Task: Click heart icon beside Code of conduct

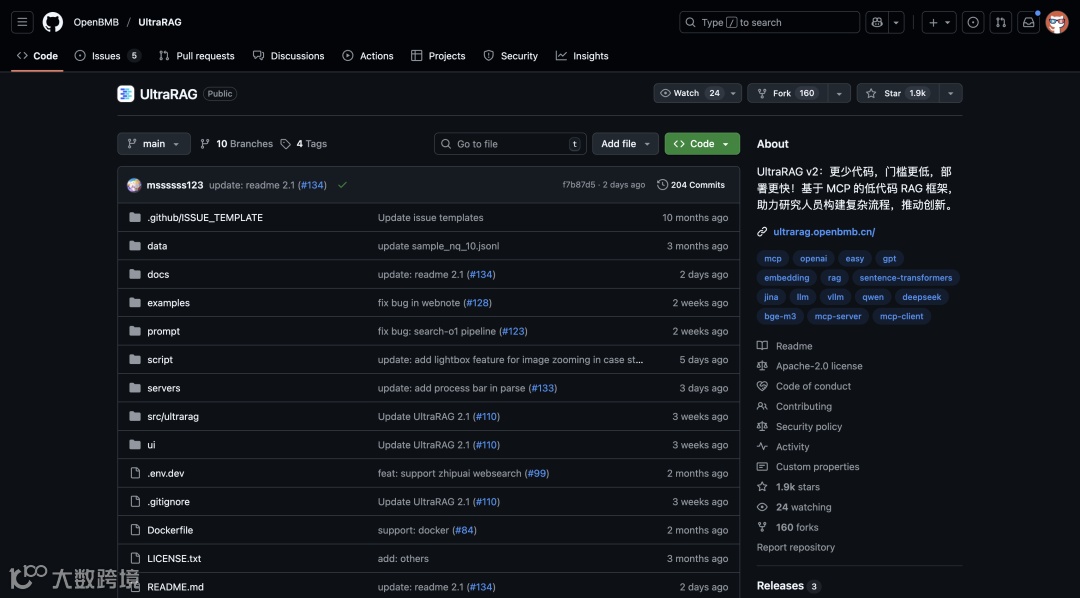Action: tap(762, 386)
